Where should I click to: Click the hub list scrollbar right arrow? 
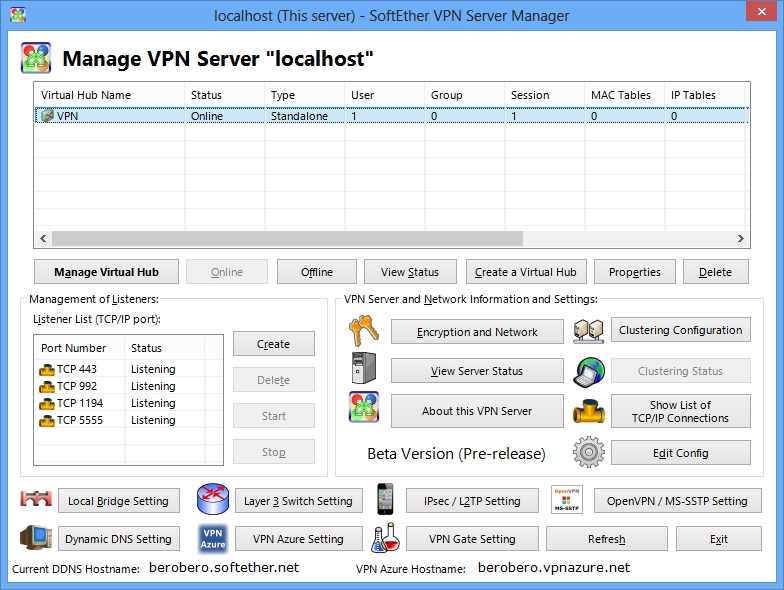740,238
